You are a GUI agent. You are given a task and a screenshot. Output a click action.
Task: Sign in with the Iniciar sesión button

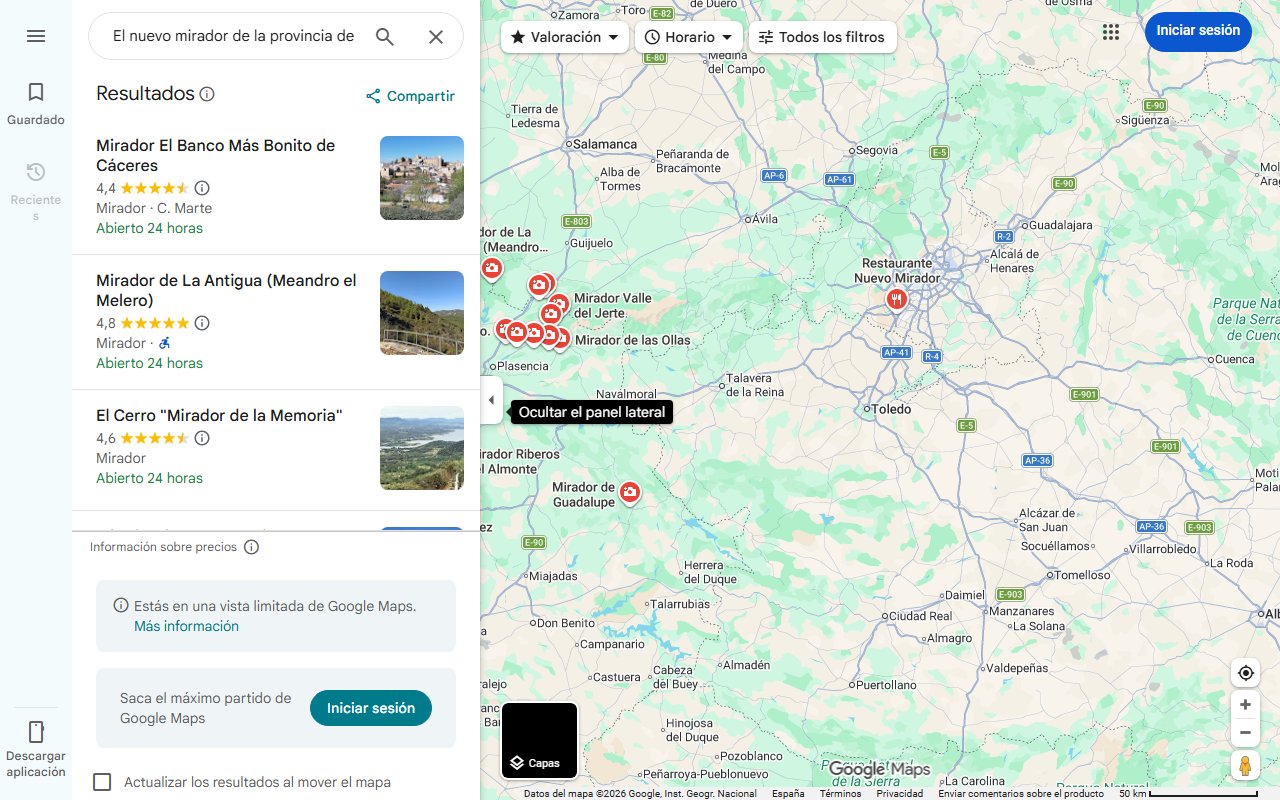1198,31
